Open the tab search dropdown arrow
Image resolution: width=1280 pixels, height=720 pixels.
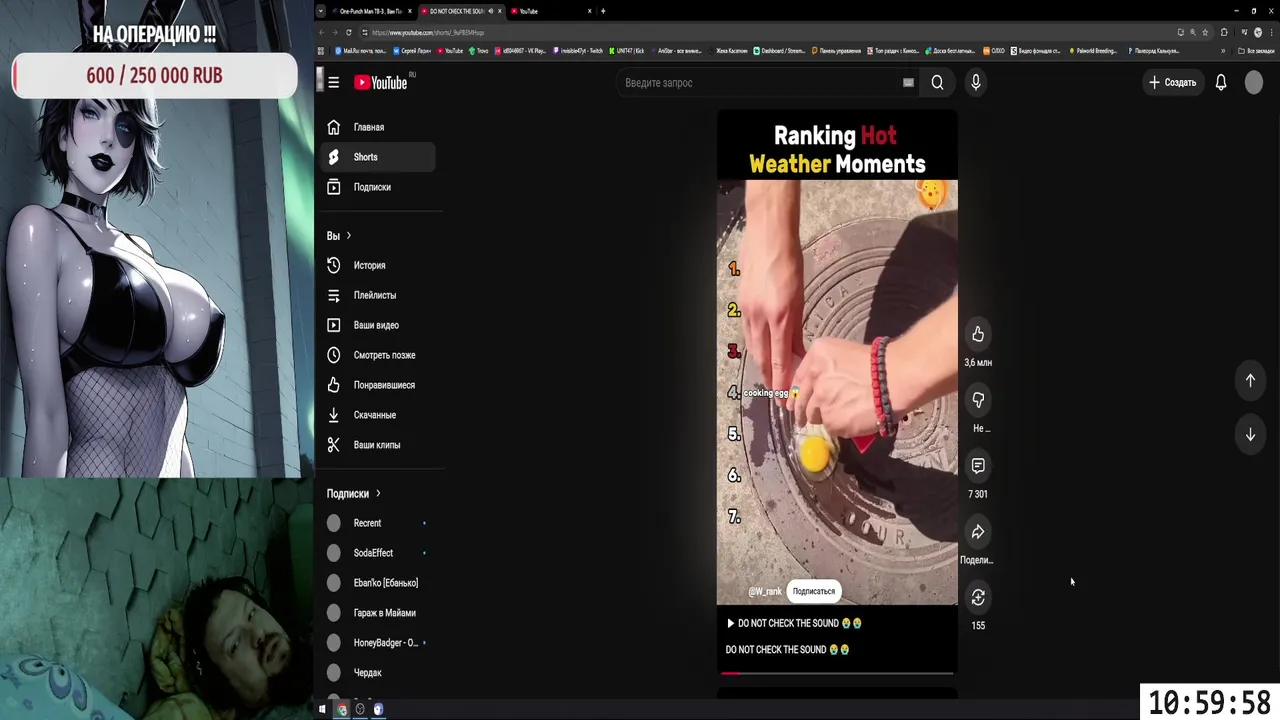pyautogui.click(x=321, y=11)
